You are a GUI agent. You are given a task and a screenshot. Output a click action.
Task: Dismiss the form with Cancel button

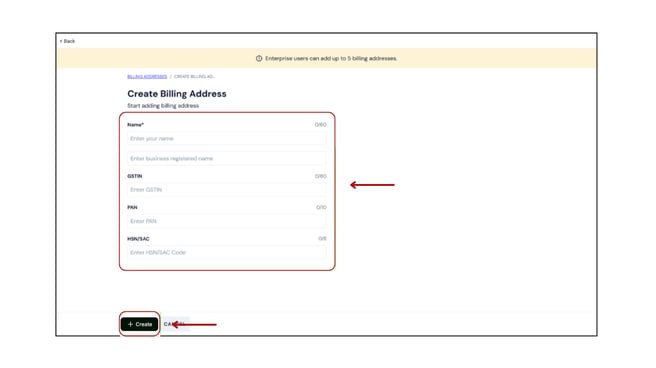[x=175, y=324]
